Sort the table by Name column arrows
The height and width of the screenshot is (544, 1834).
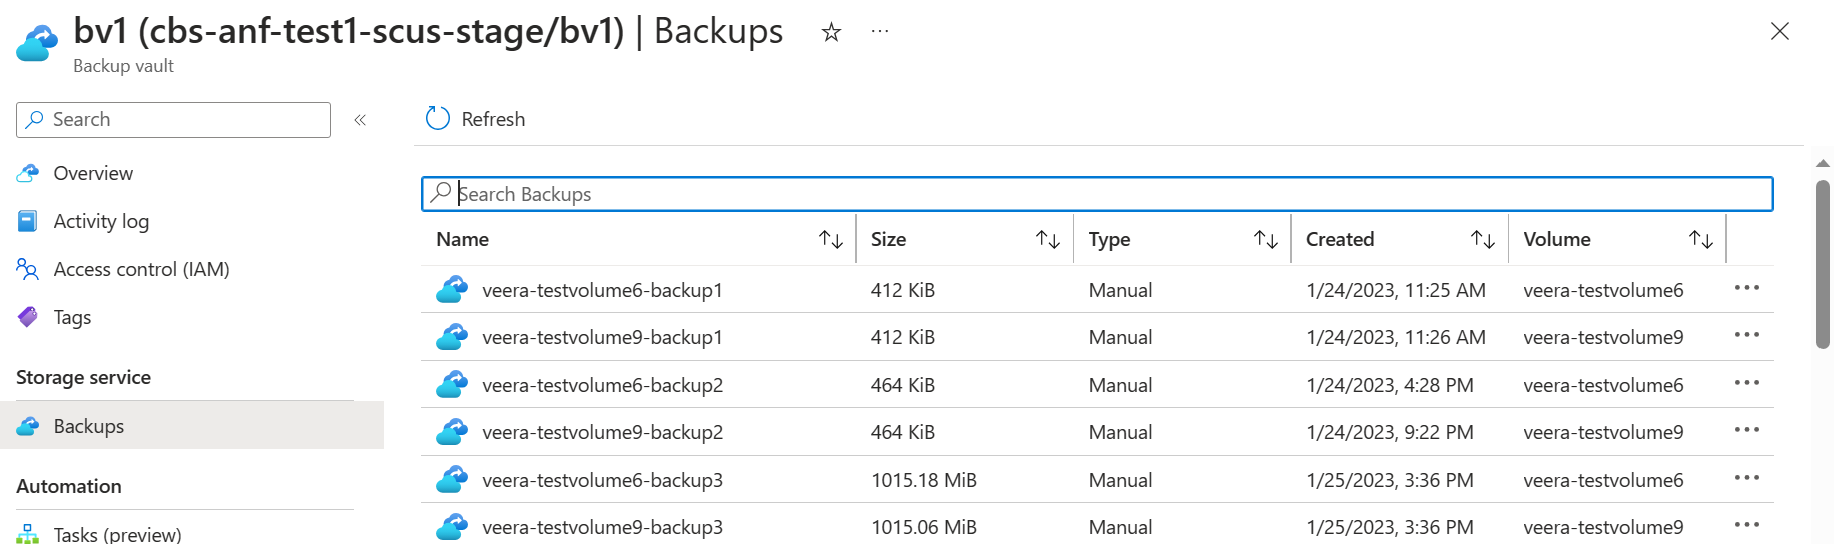(x=831, y=239)
